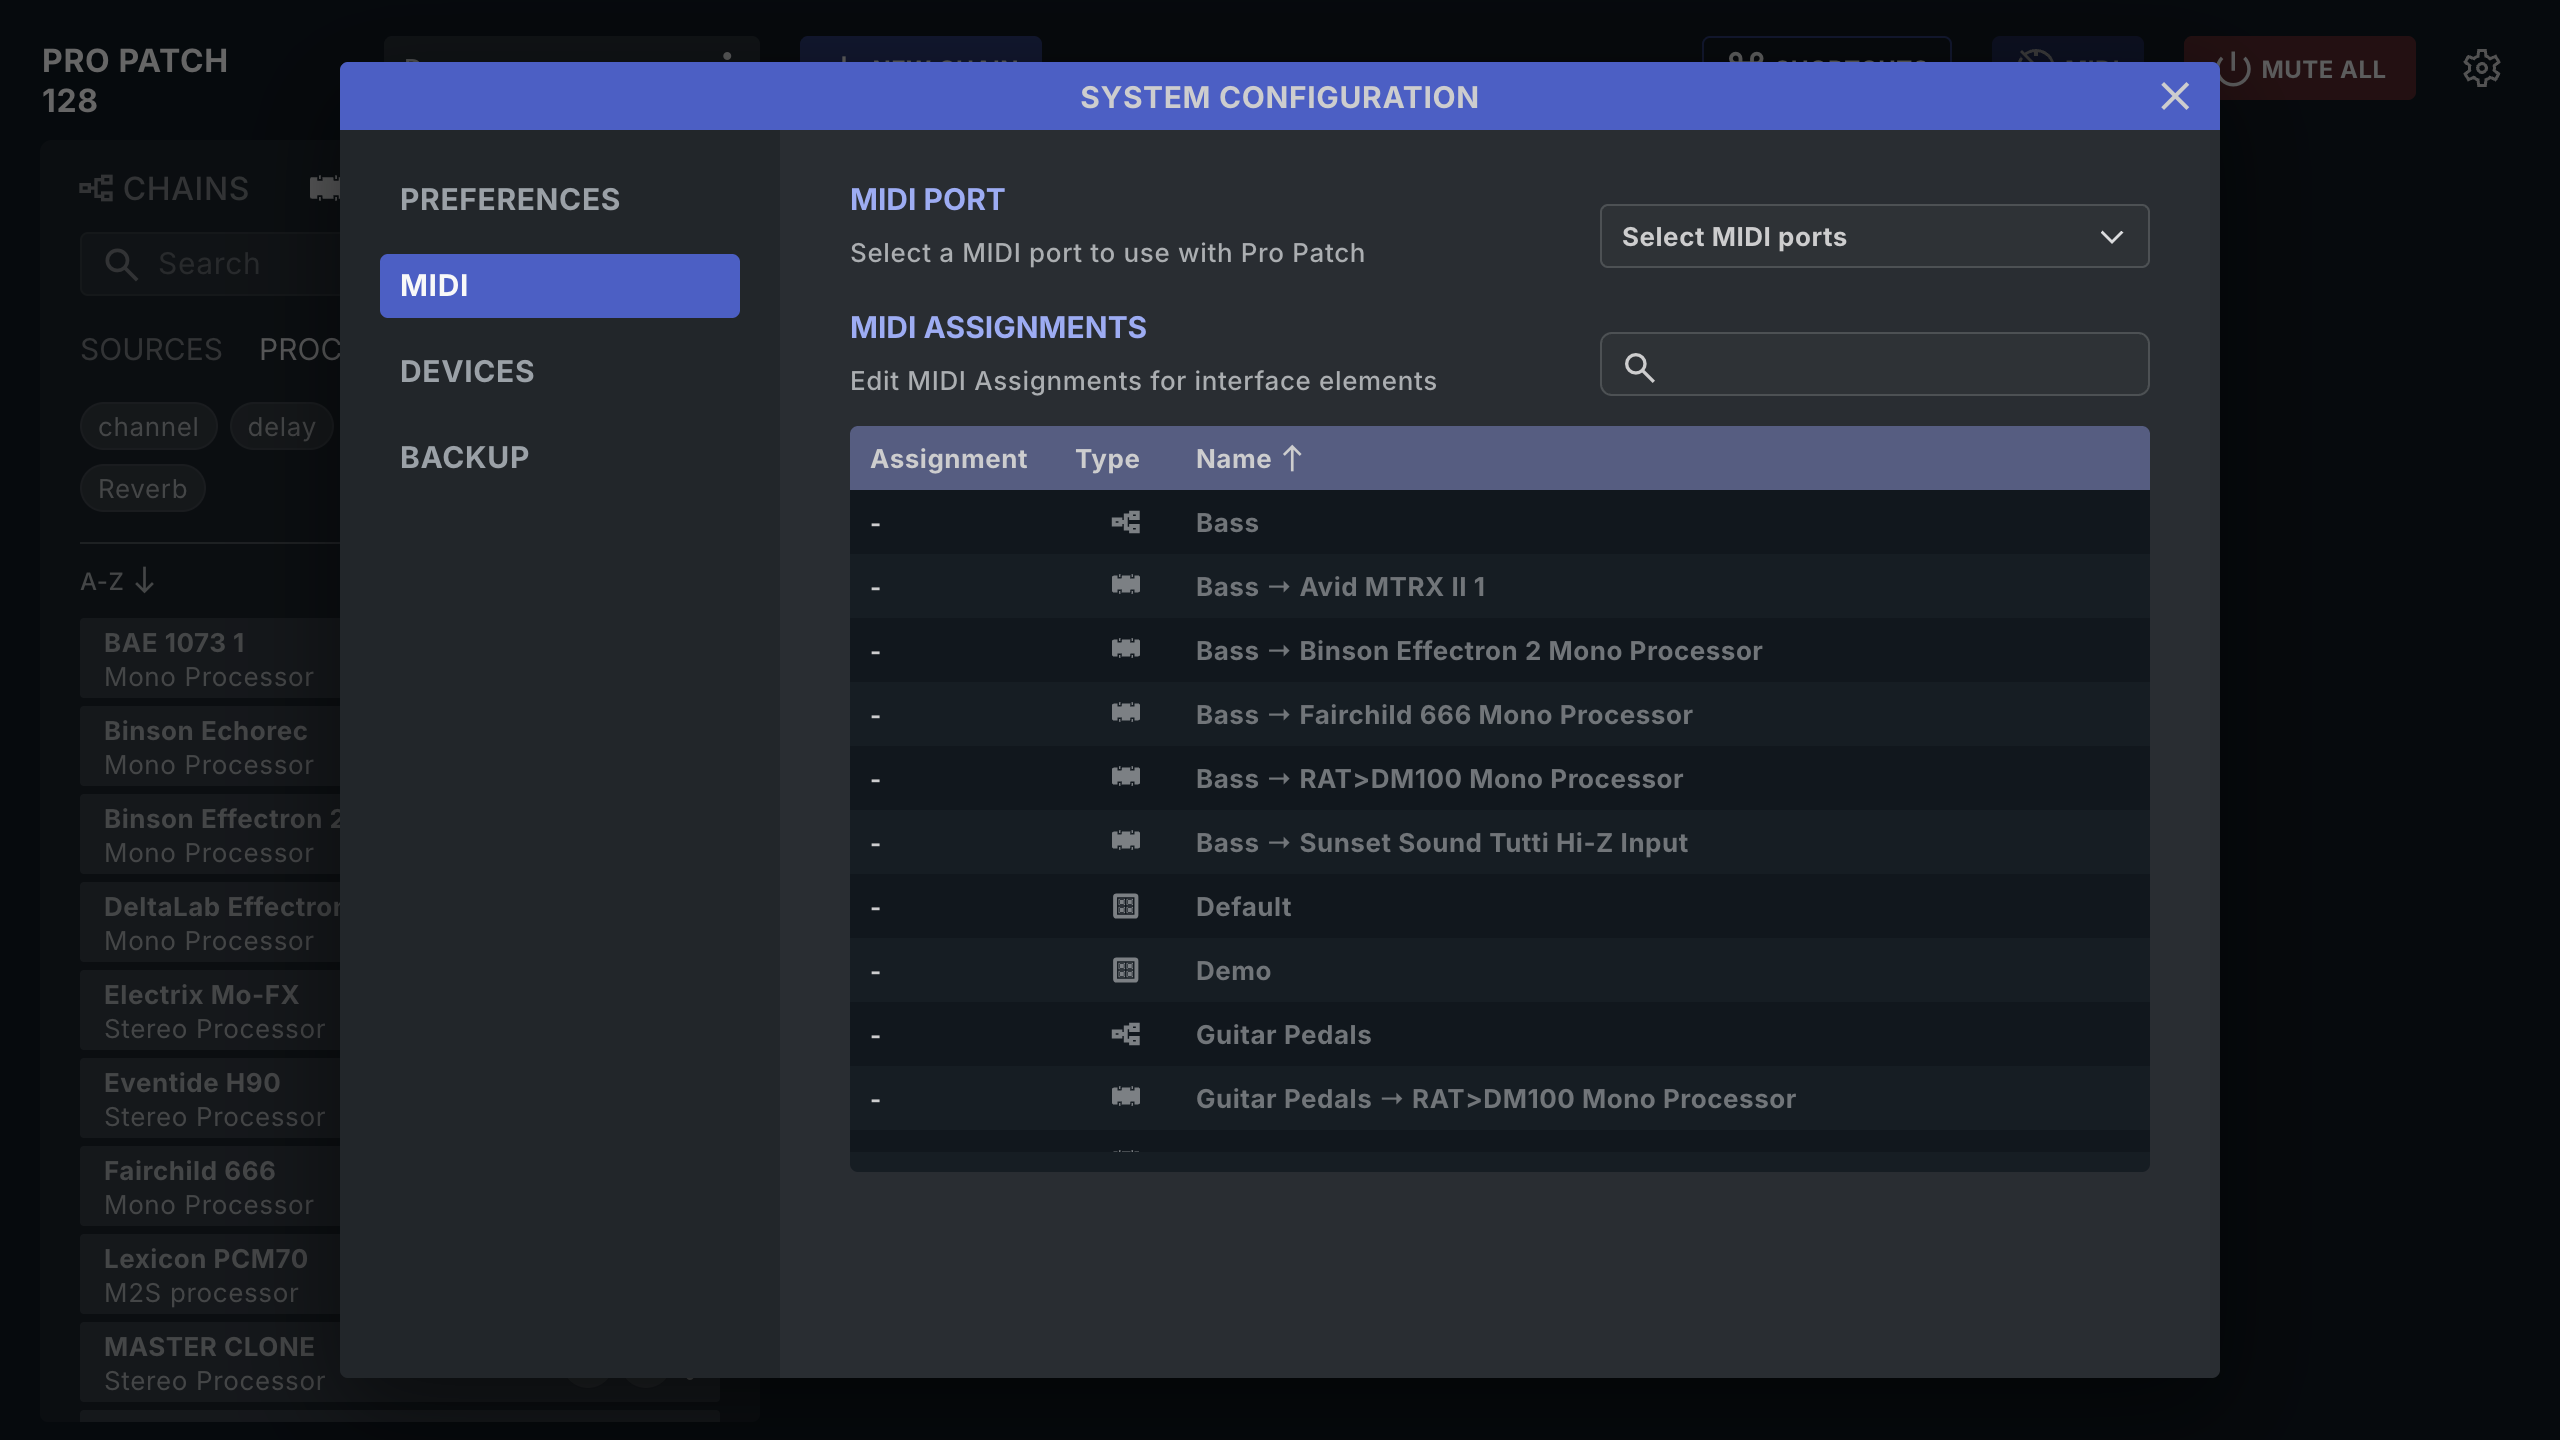
Task: Click device icon for Bass → Binson Effectron 2
Action: (1126, 649)
